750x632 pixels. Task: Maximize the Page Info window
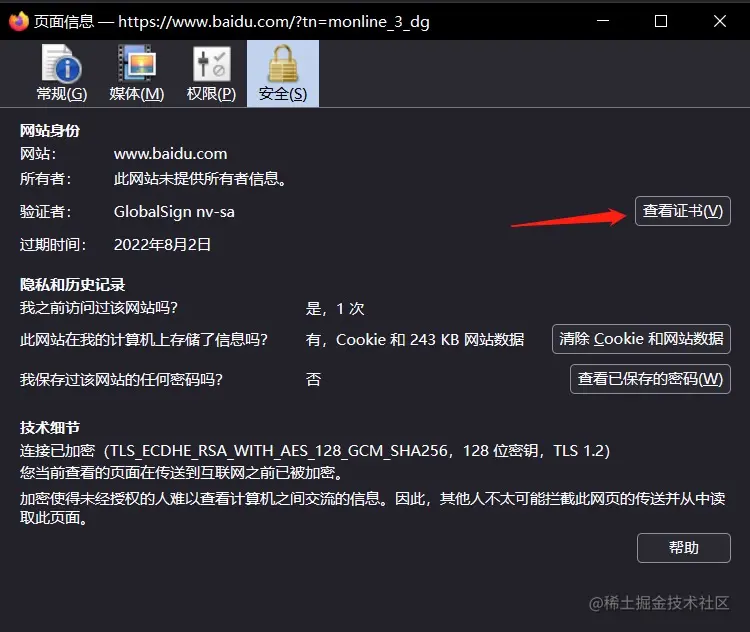tap(661, 21)
